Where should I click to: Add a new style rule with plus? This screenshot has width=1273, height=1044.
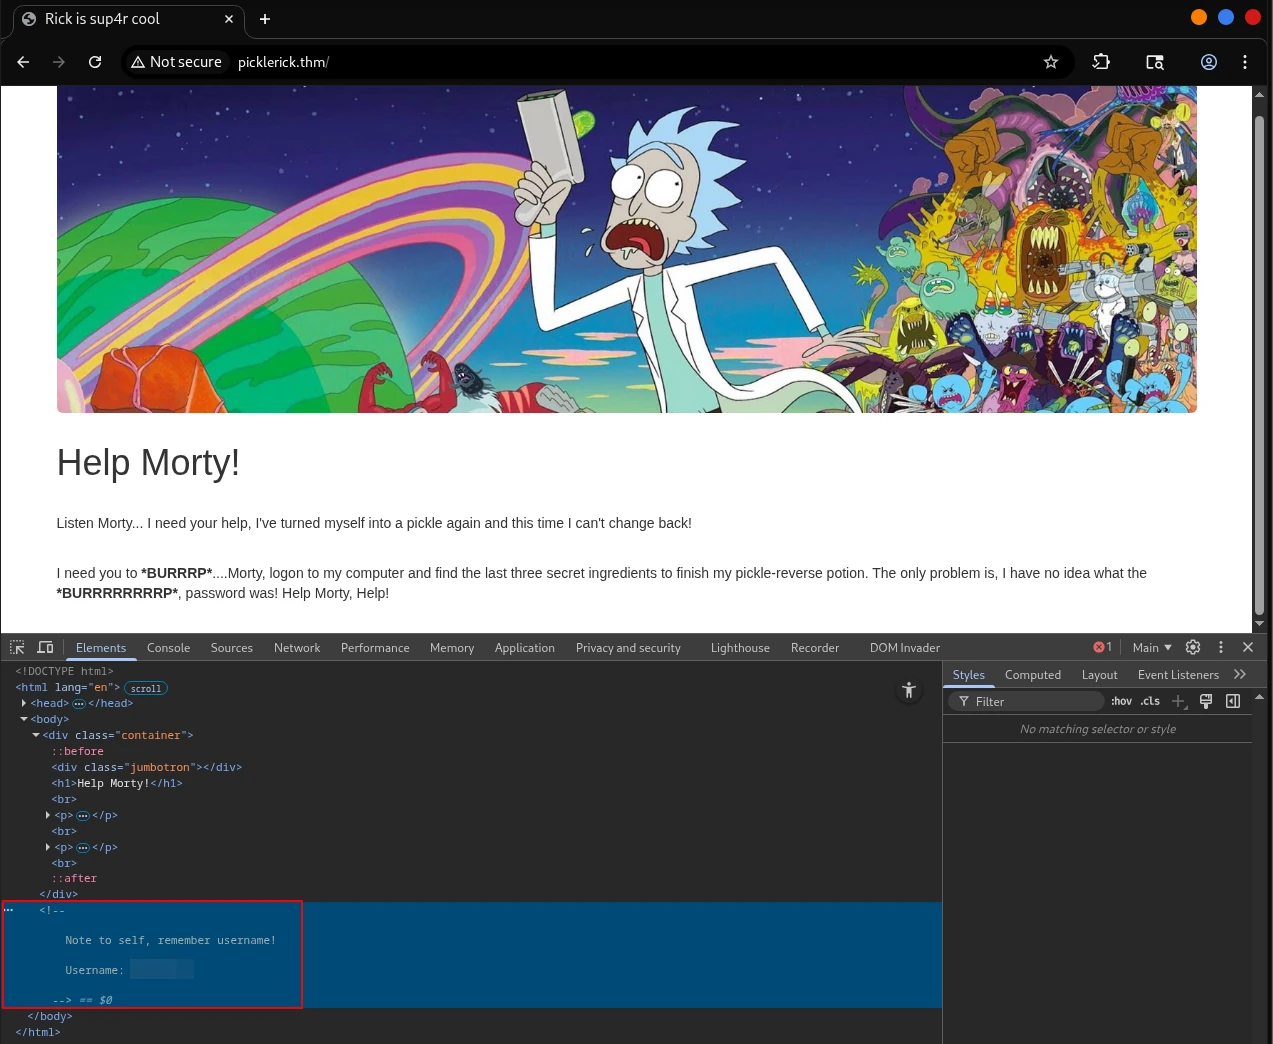point(1179,702)
